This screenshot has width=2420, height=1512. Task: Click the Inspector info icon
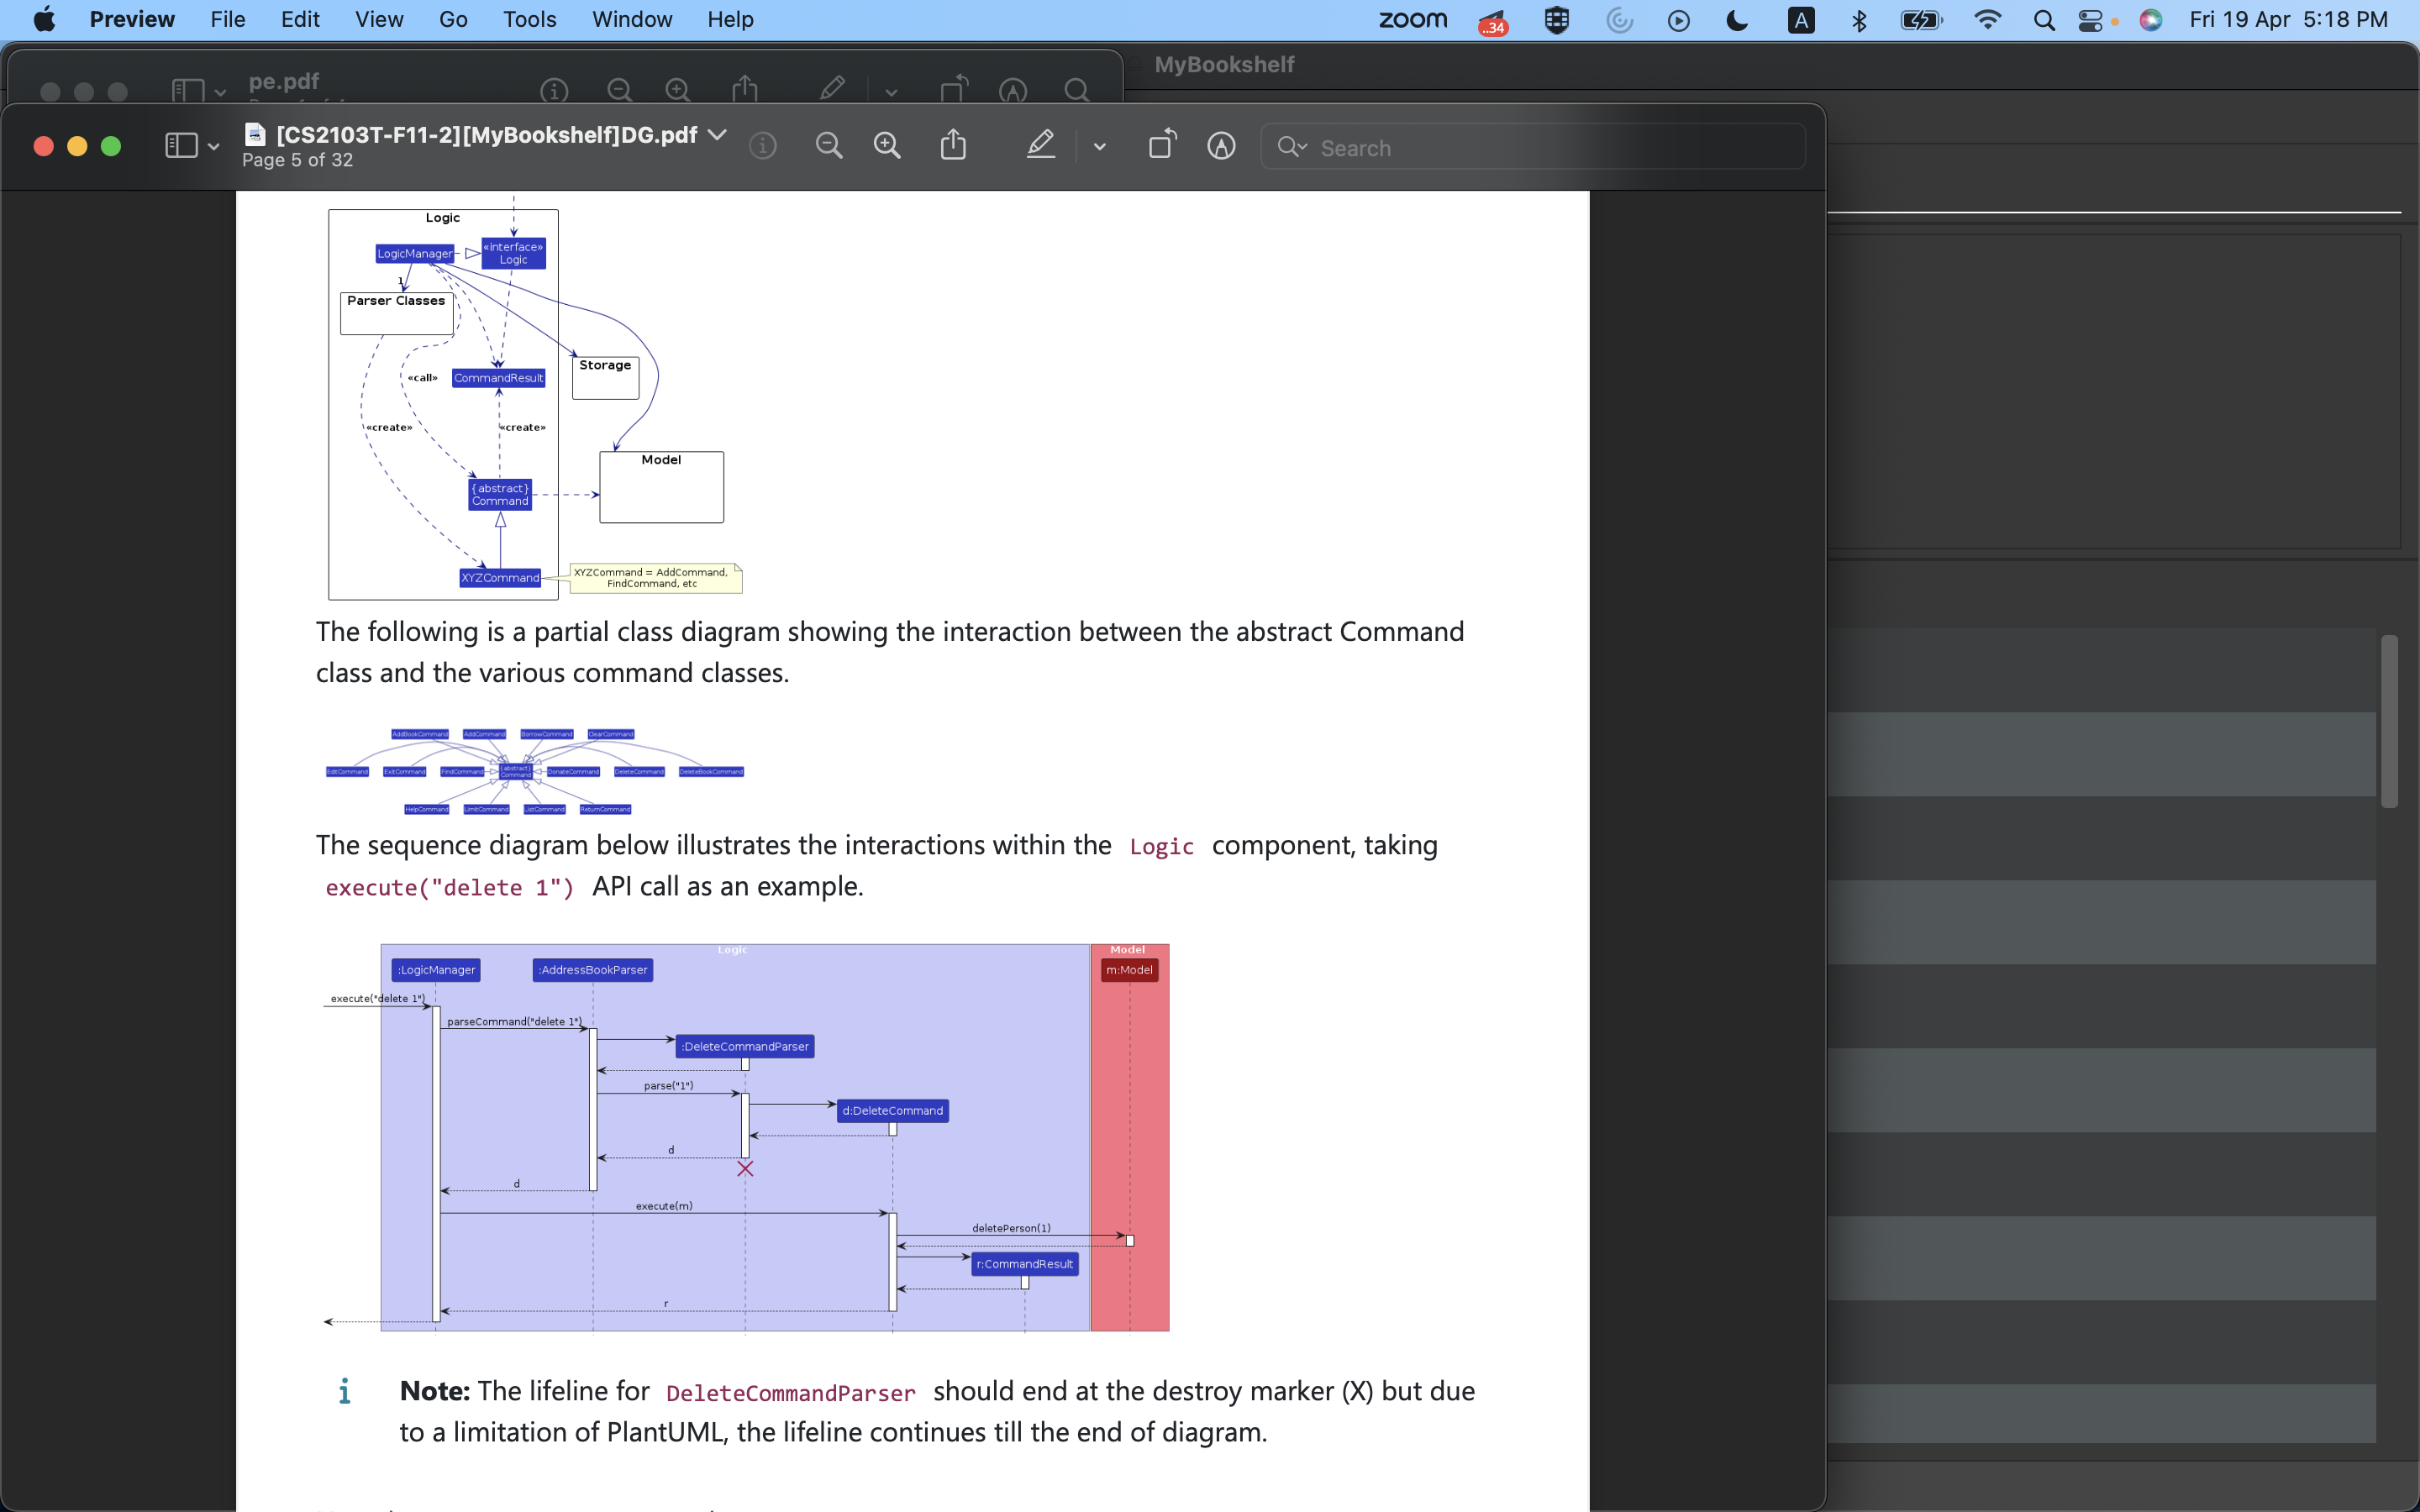pyautogui.click(x=763, y=147)
